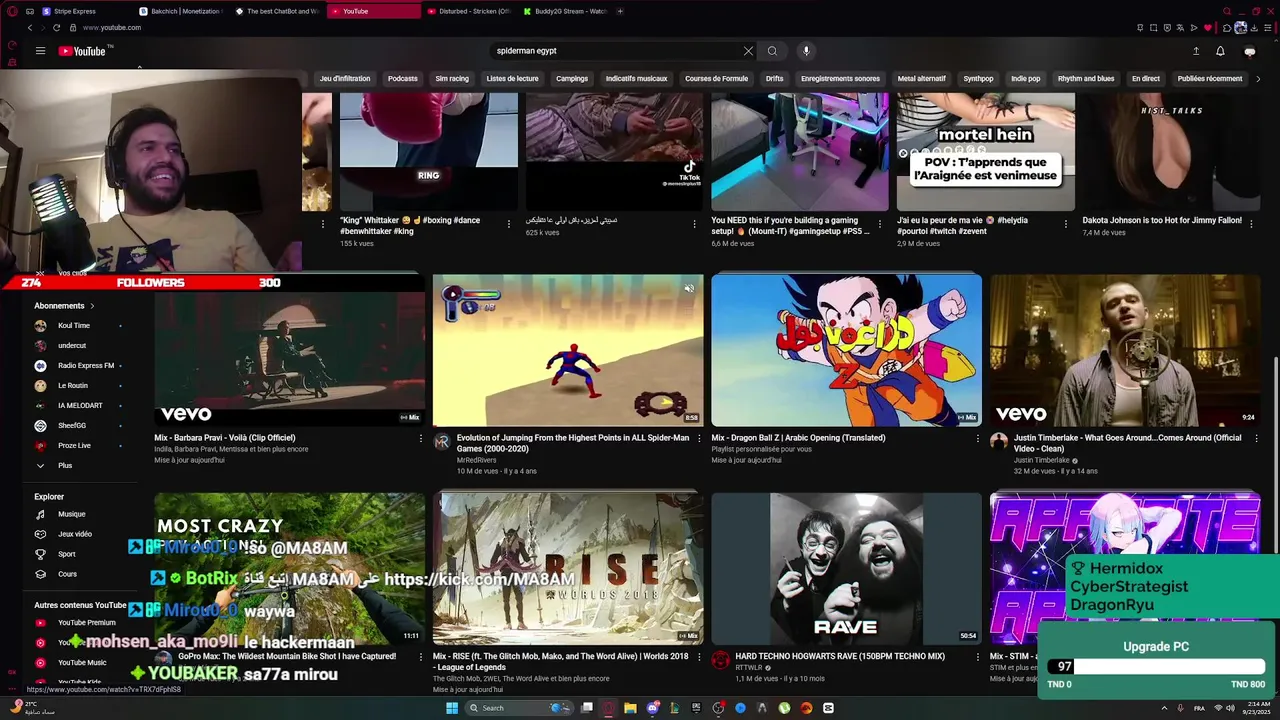Open Evolution of Jumping Spider-Man title link
The height and width of the screenshot is (720, 1280).
573,443
